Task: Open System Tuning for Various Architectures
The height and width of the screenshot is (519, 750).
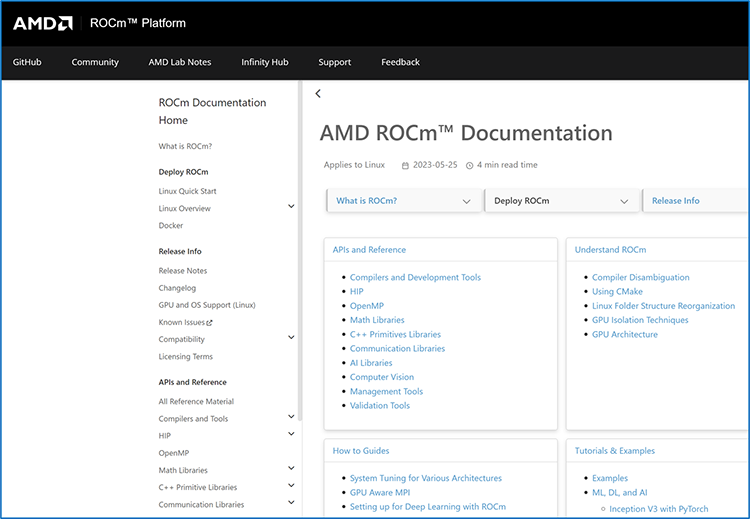Action: [x=426, y=478]
